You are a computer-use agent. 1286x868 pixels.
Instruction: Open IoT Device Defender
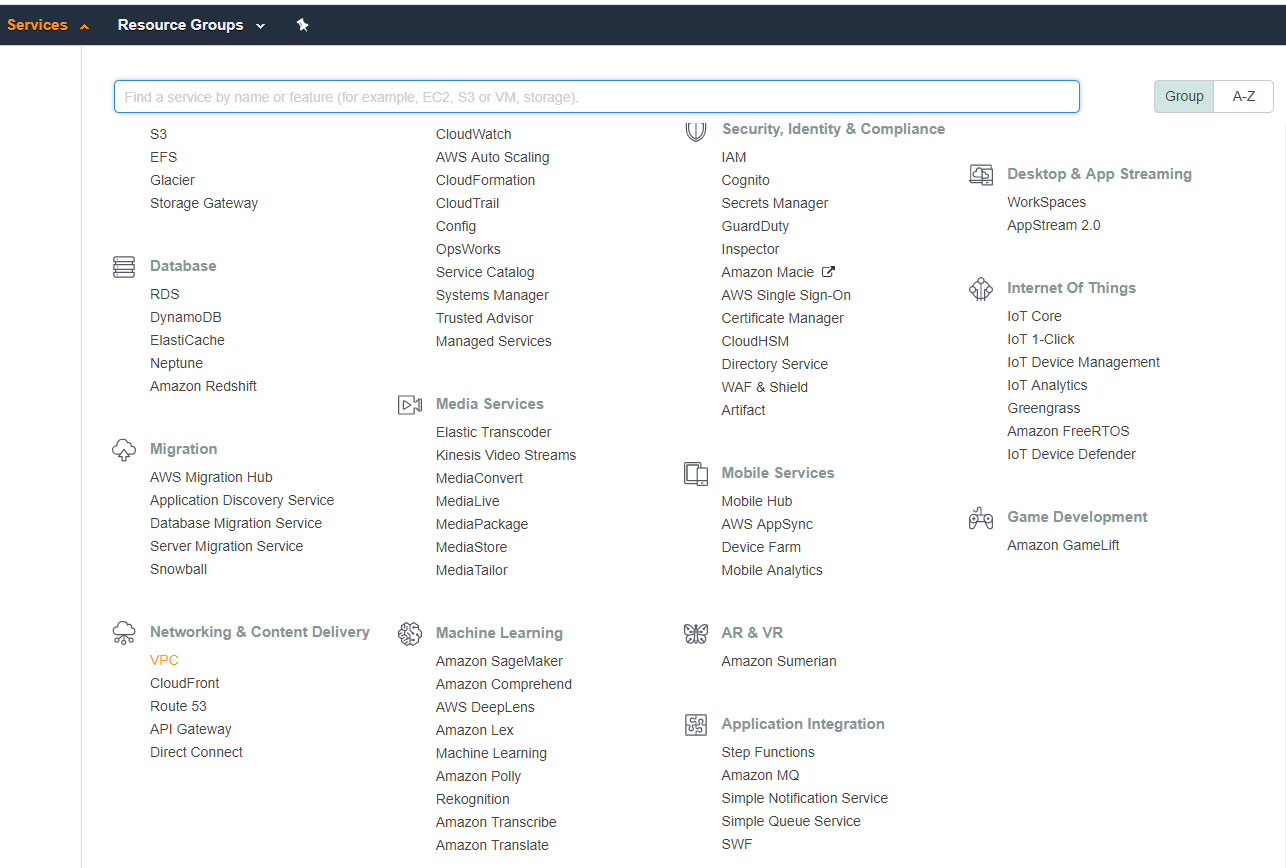point(1072,454)
